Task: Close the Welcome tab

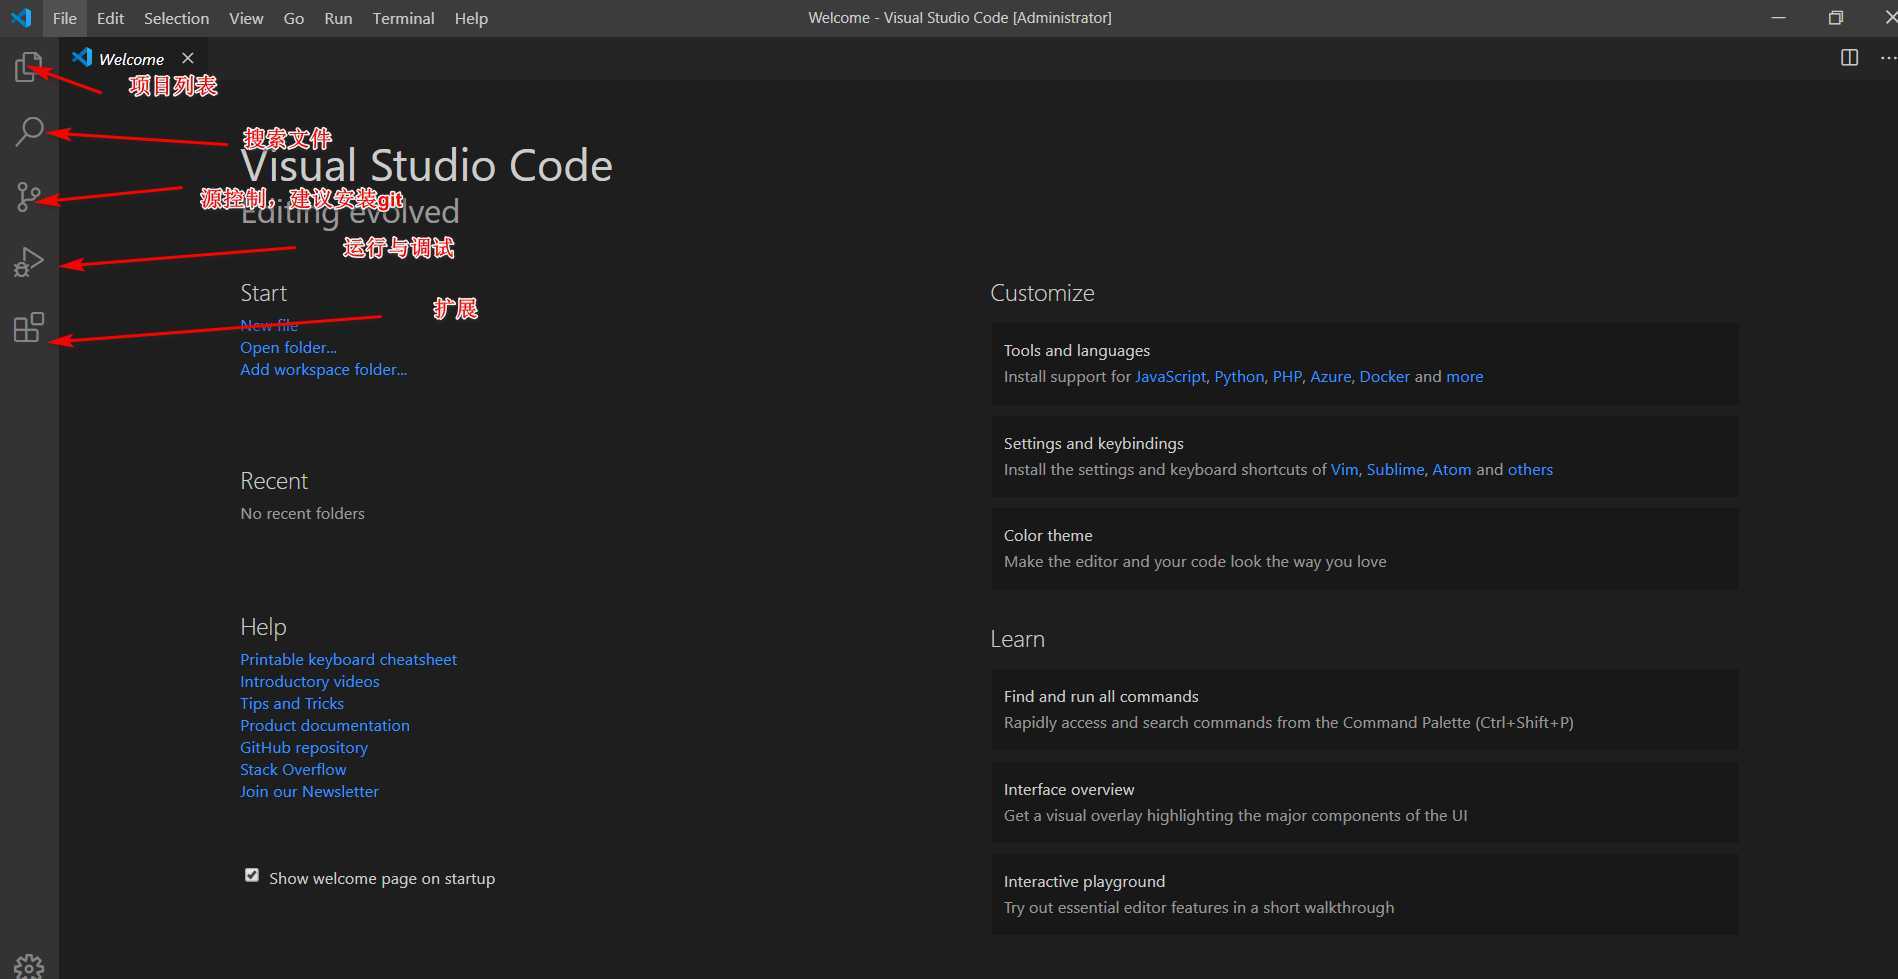Action: point(187,58)
